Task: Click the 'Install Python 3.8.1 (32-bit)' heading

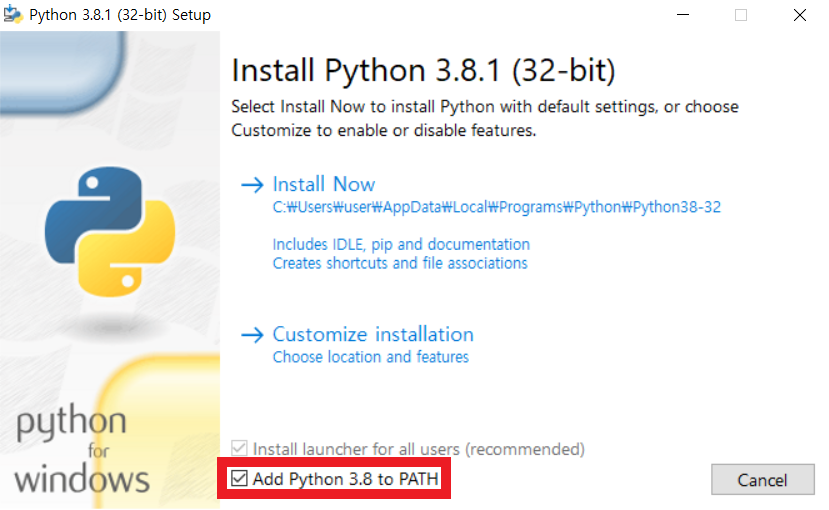Action: coord(423,70)
